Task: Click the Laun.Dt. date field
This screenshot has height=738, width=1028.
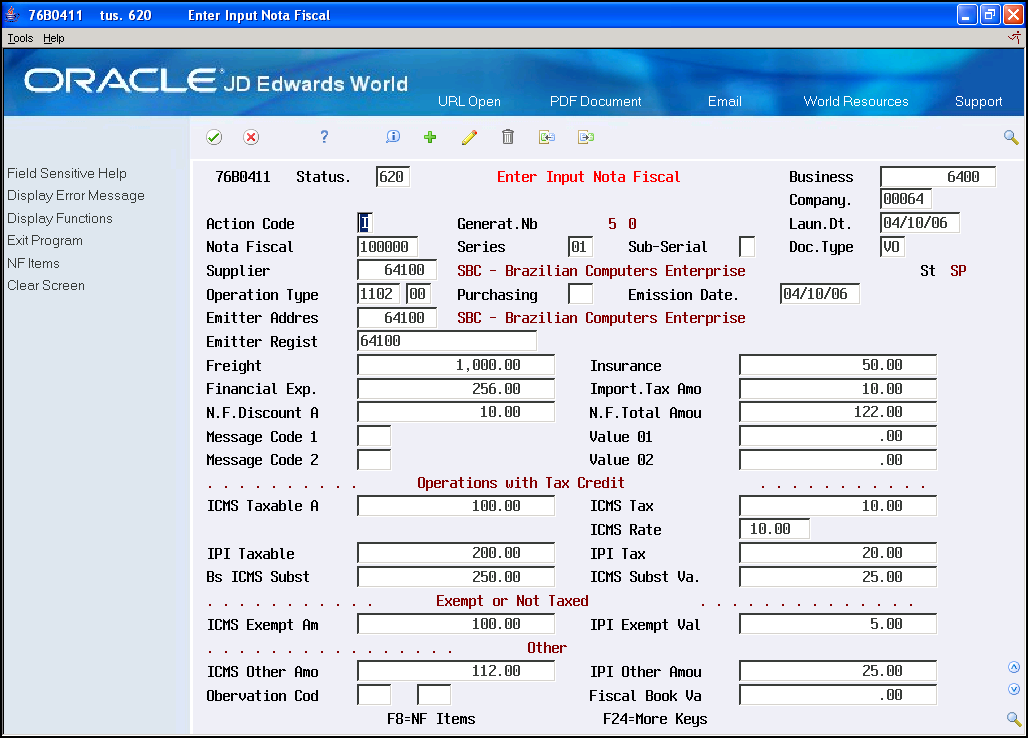Action: click(920, 222)
